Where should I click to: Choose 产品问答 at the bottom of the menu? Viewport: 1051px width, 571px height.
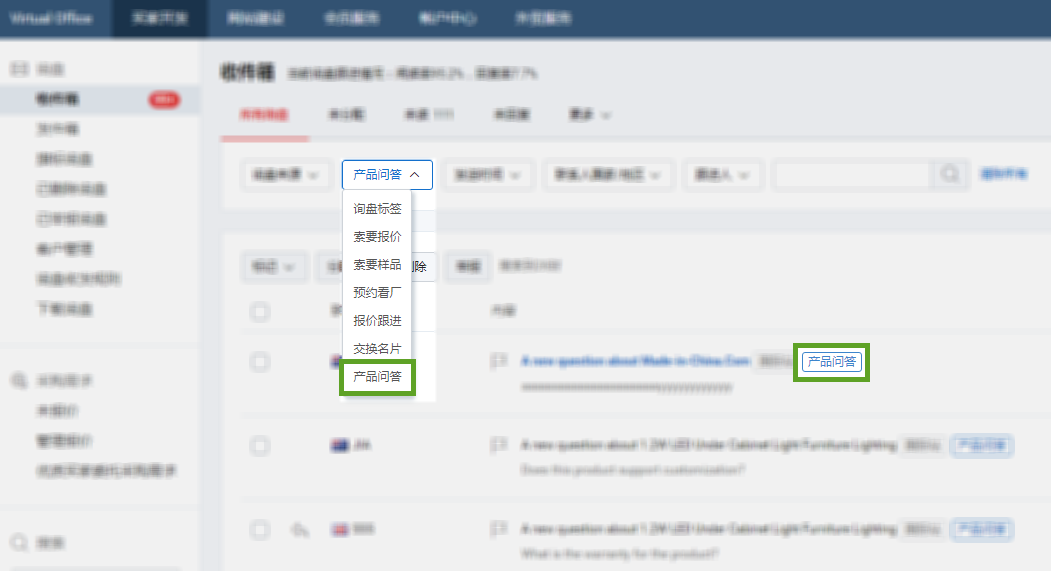377,377
